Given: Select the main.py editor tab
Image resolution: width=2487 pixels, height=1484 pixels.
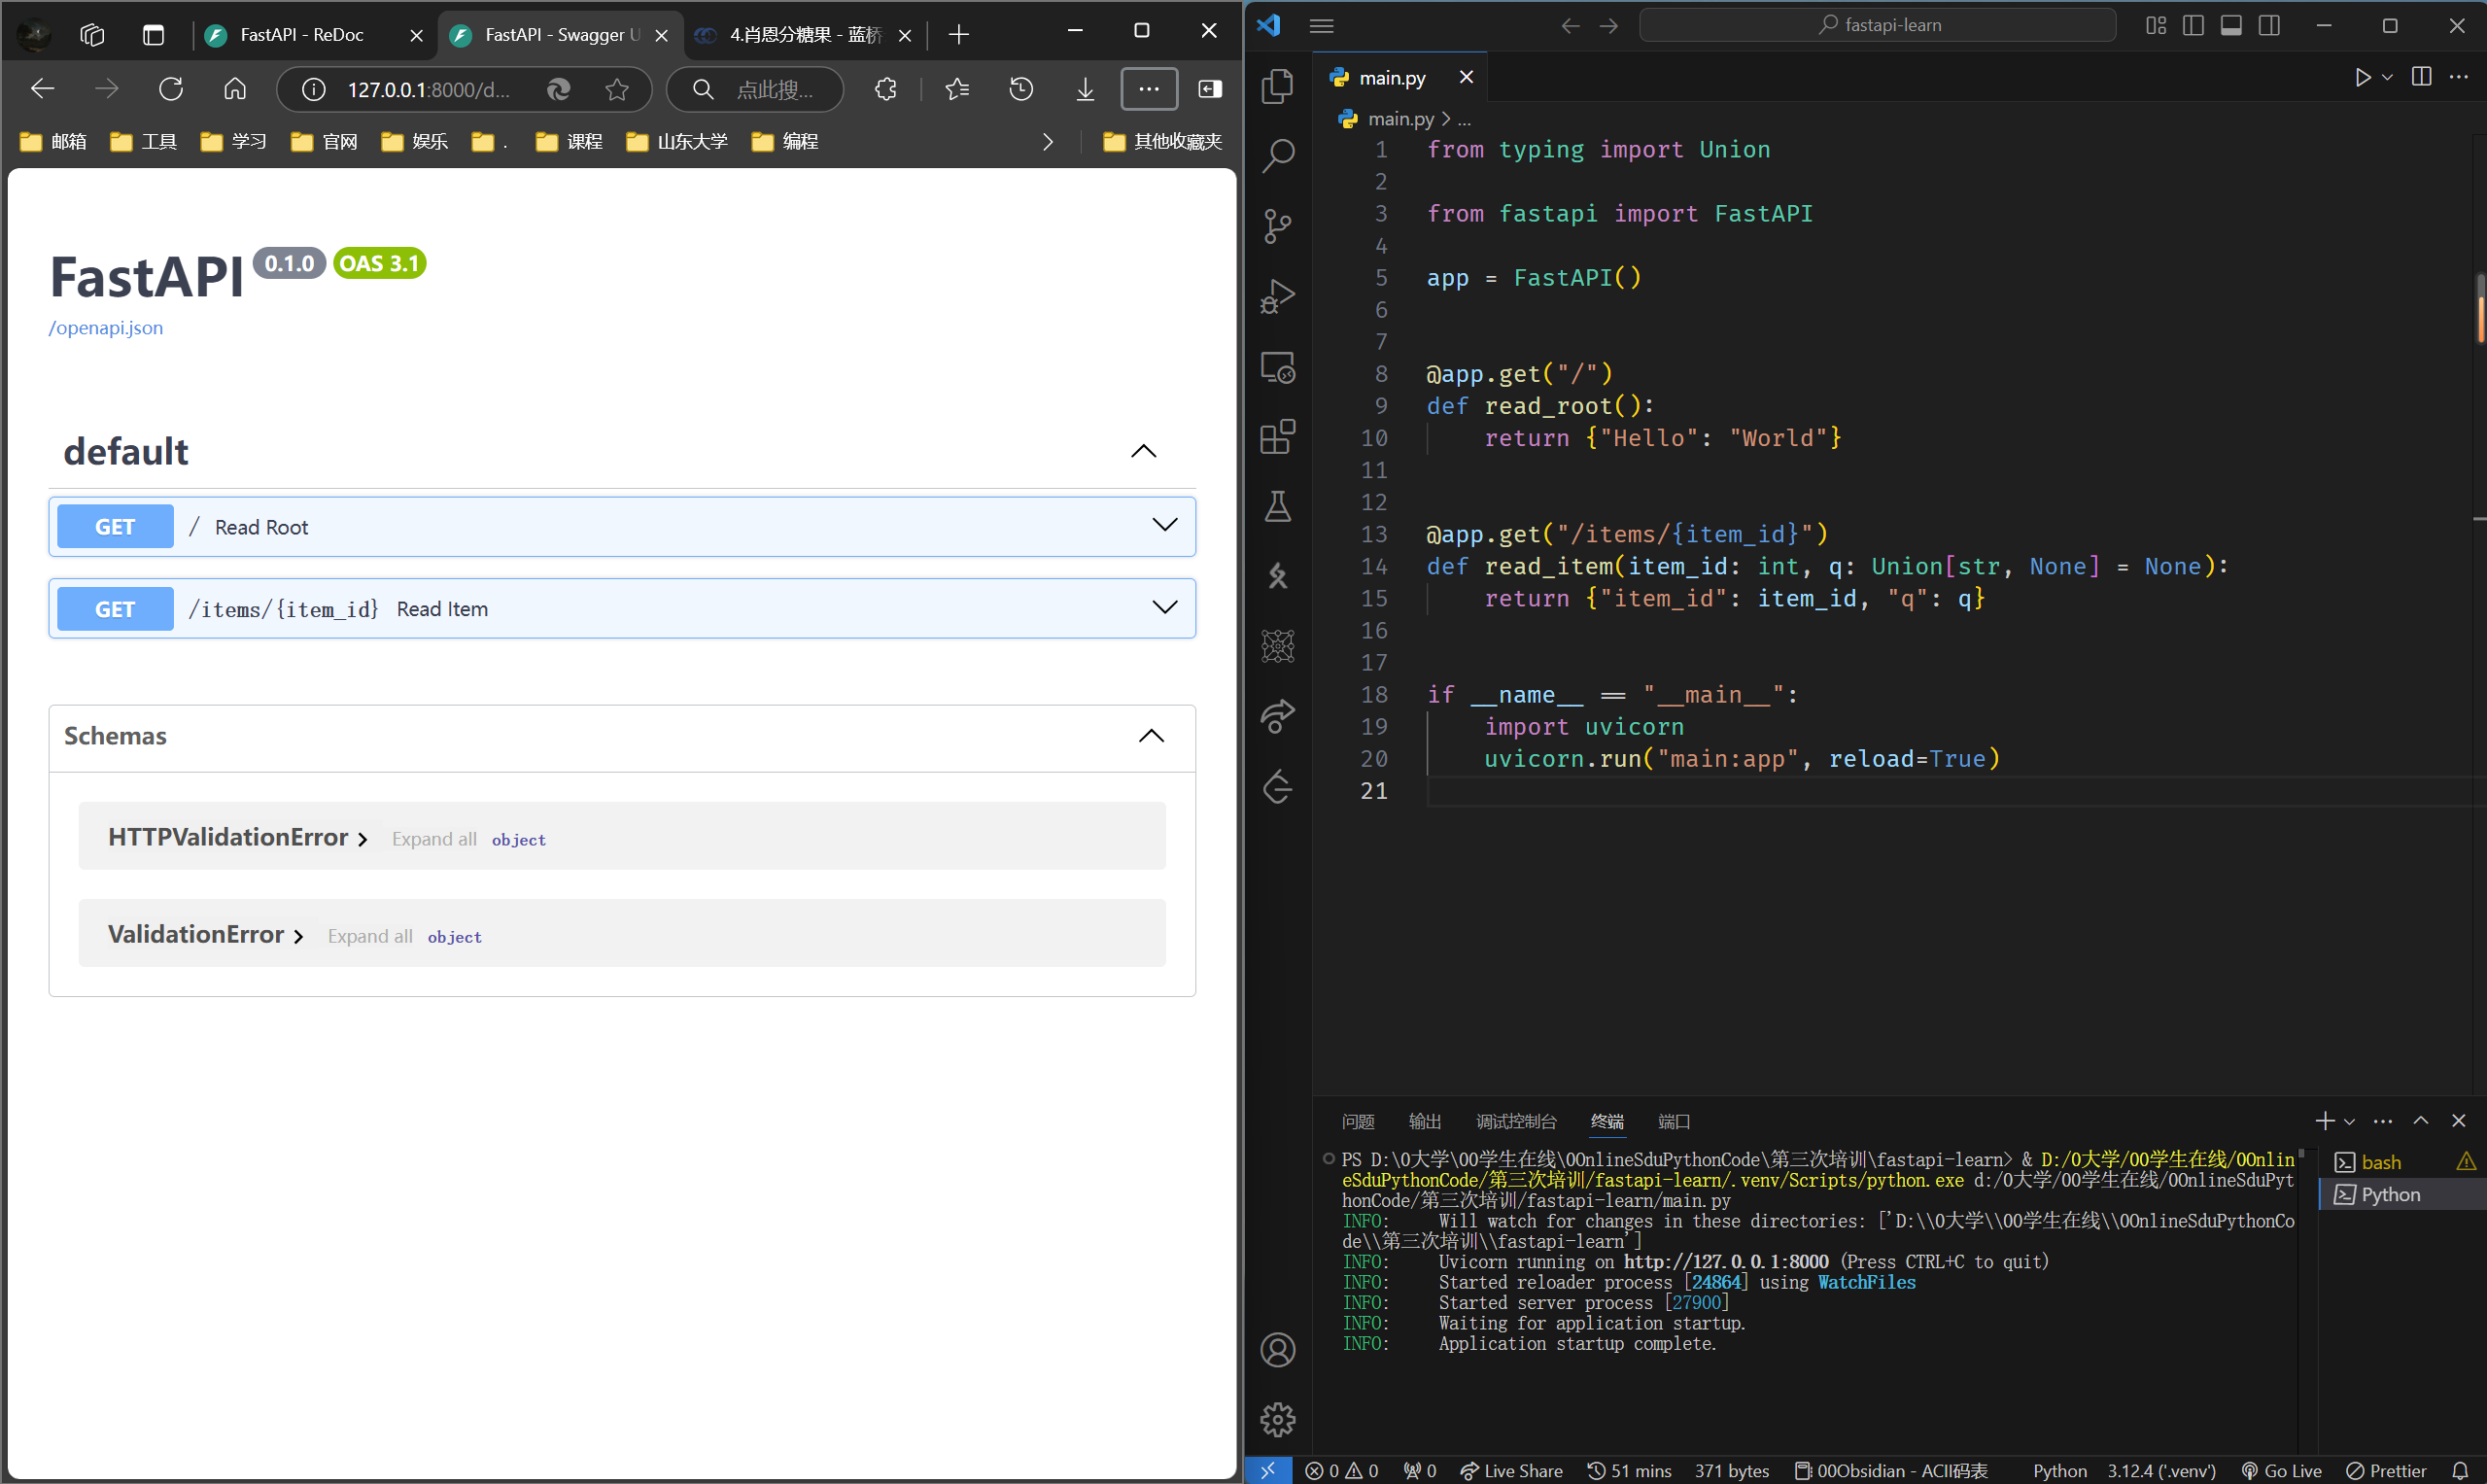Looking at the screenshot, I should click(1391, 78).
